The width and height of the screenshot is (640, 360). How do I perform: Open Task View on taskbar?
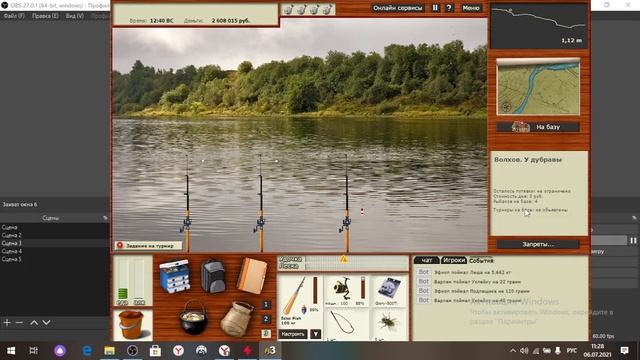click(33, 351)
